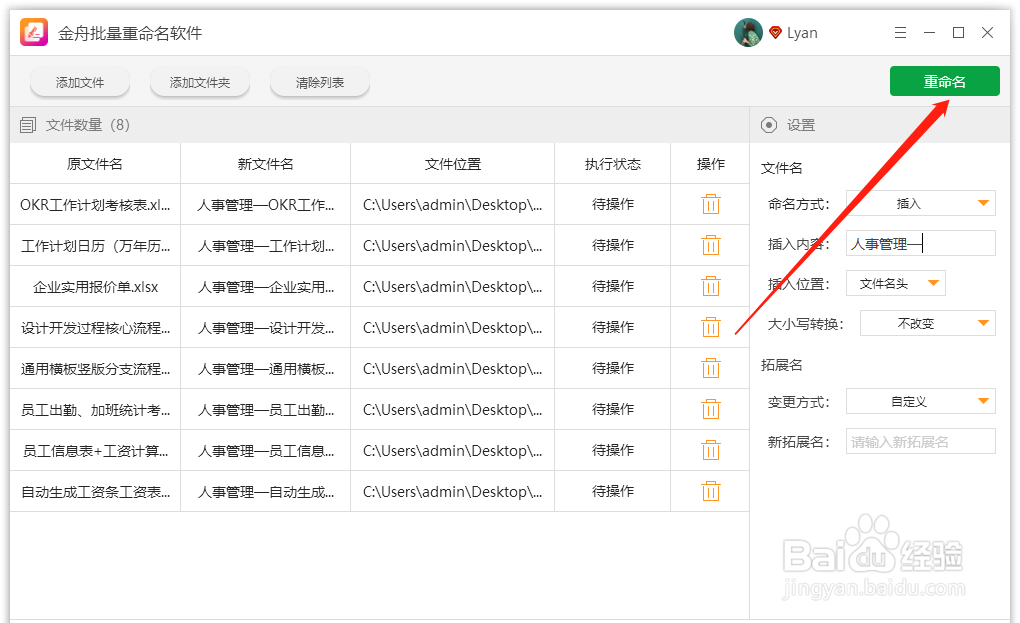
Task: Remove 员工出勤、加班统计考勤 row via trash icon
Action: tap(710, 409)
